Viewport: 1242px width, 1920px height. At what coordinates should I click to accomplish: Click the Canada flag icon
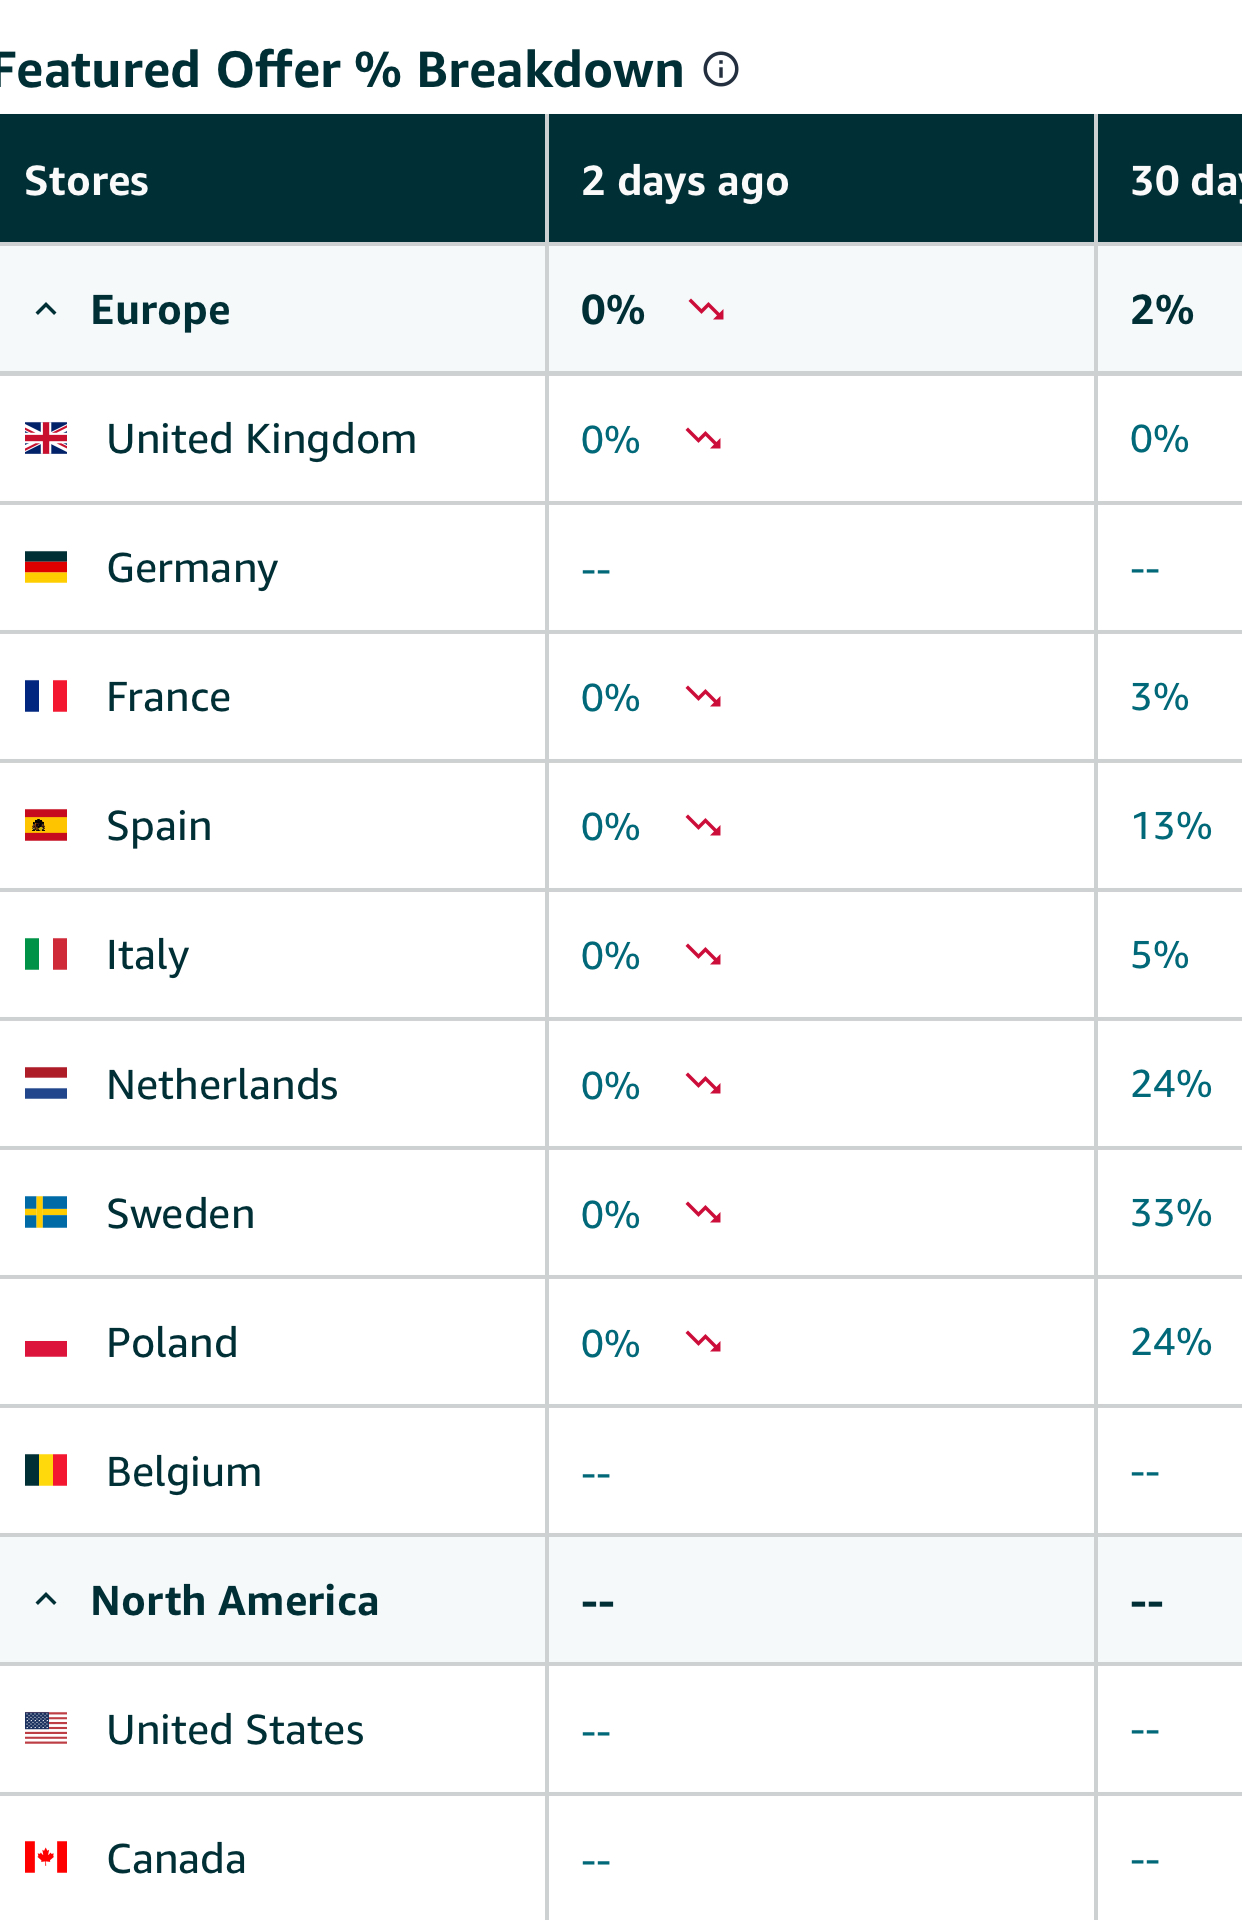[x=46, y=1857]
